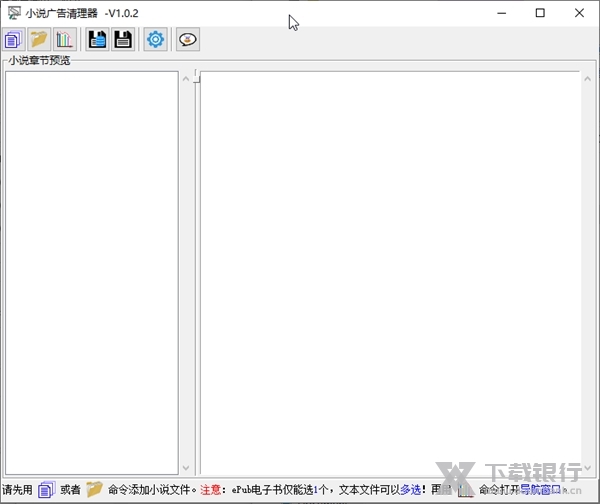Open settings with the blue gear icon
The height and width of the screenshot is (504, 600).
point(155,40)
